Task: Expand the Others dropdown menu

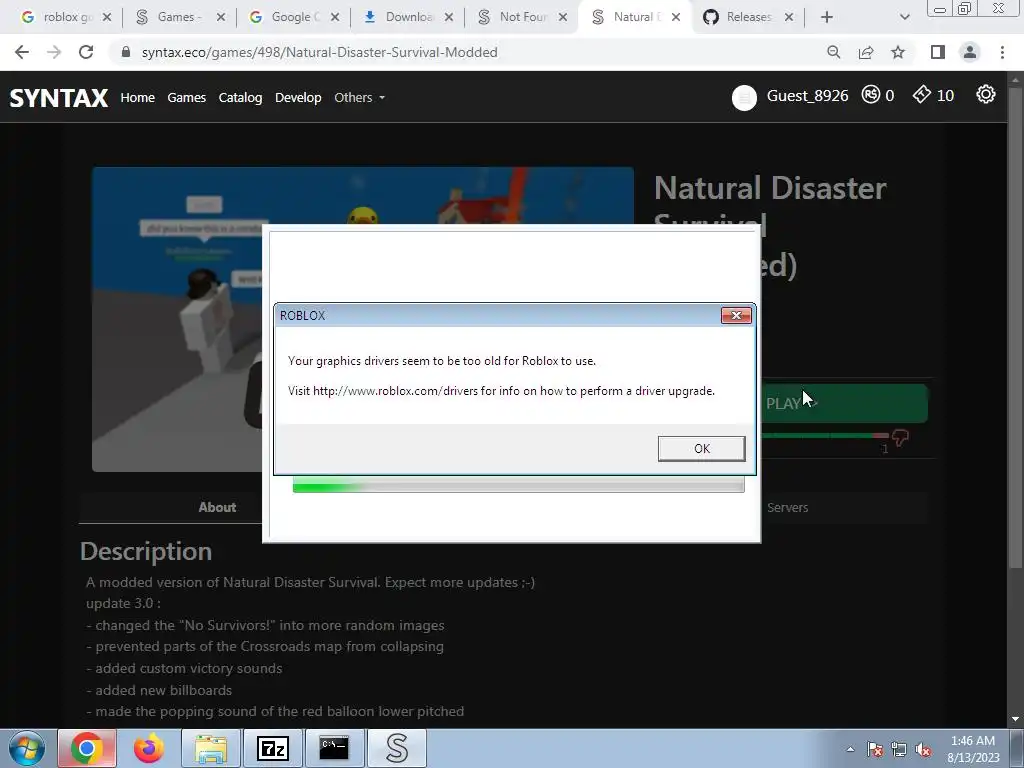Action: click(359, 97)
